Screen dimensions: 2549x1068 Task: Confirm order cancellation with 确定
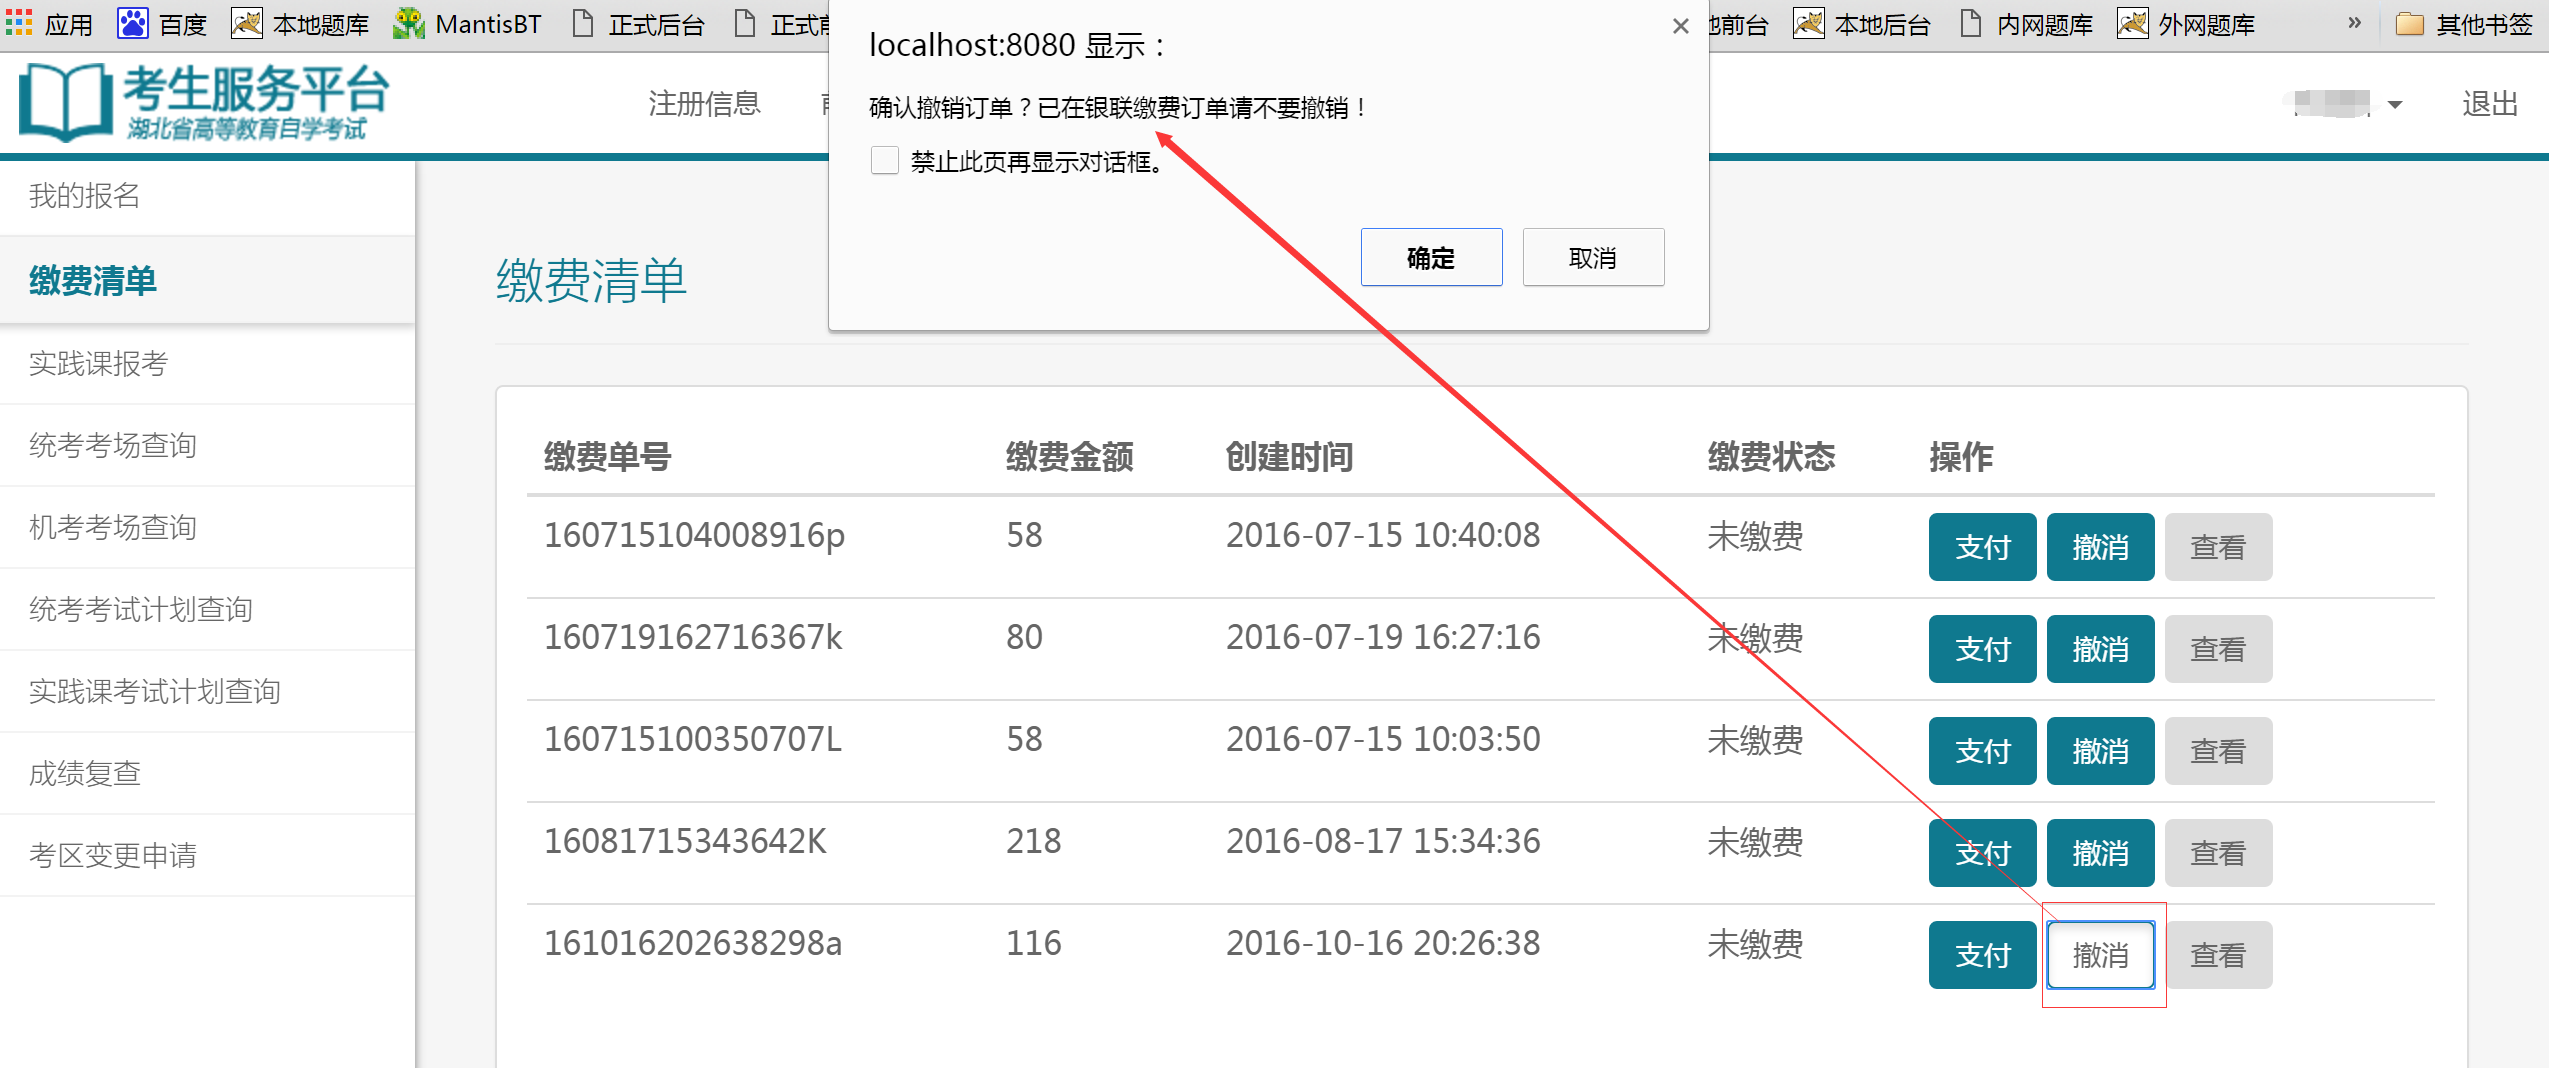(x=1431, y=257)
